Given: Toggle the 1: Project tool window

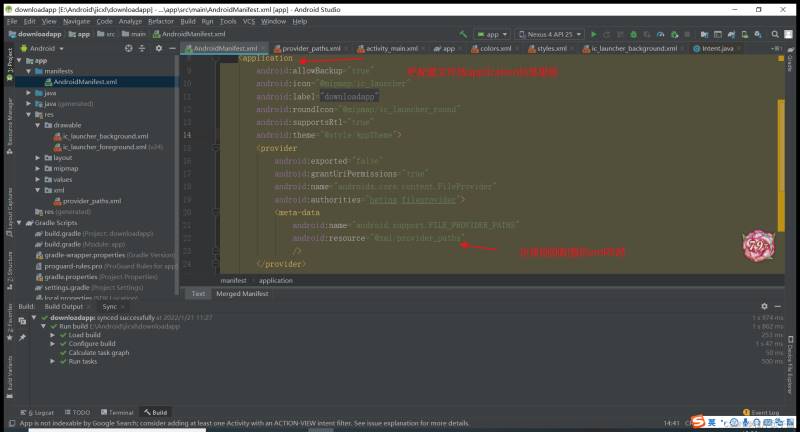Looking at the screenshot, I should pyautogui.click(x=9, y=64).
